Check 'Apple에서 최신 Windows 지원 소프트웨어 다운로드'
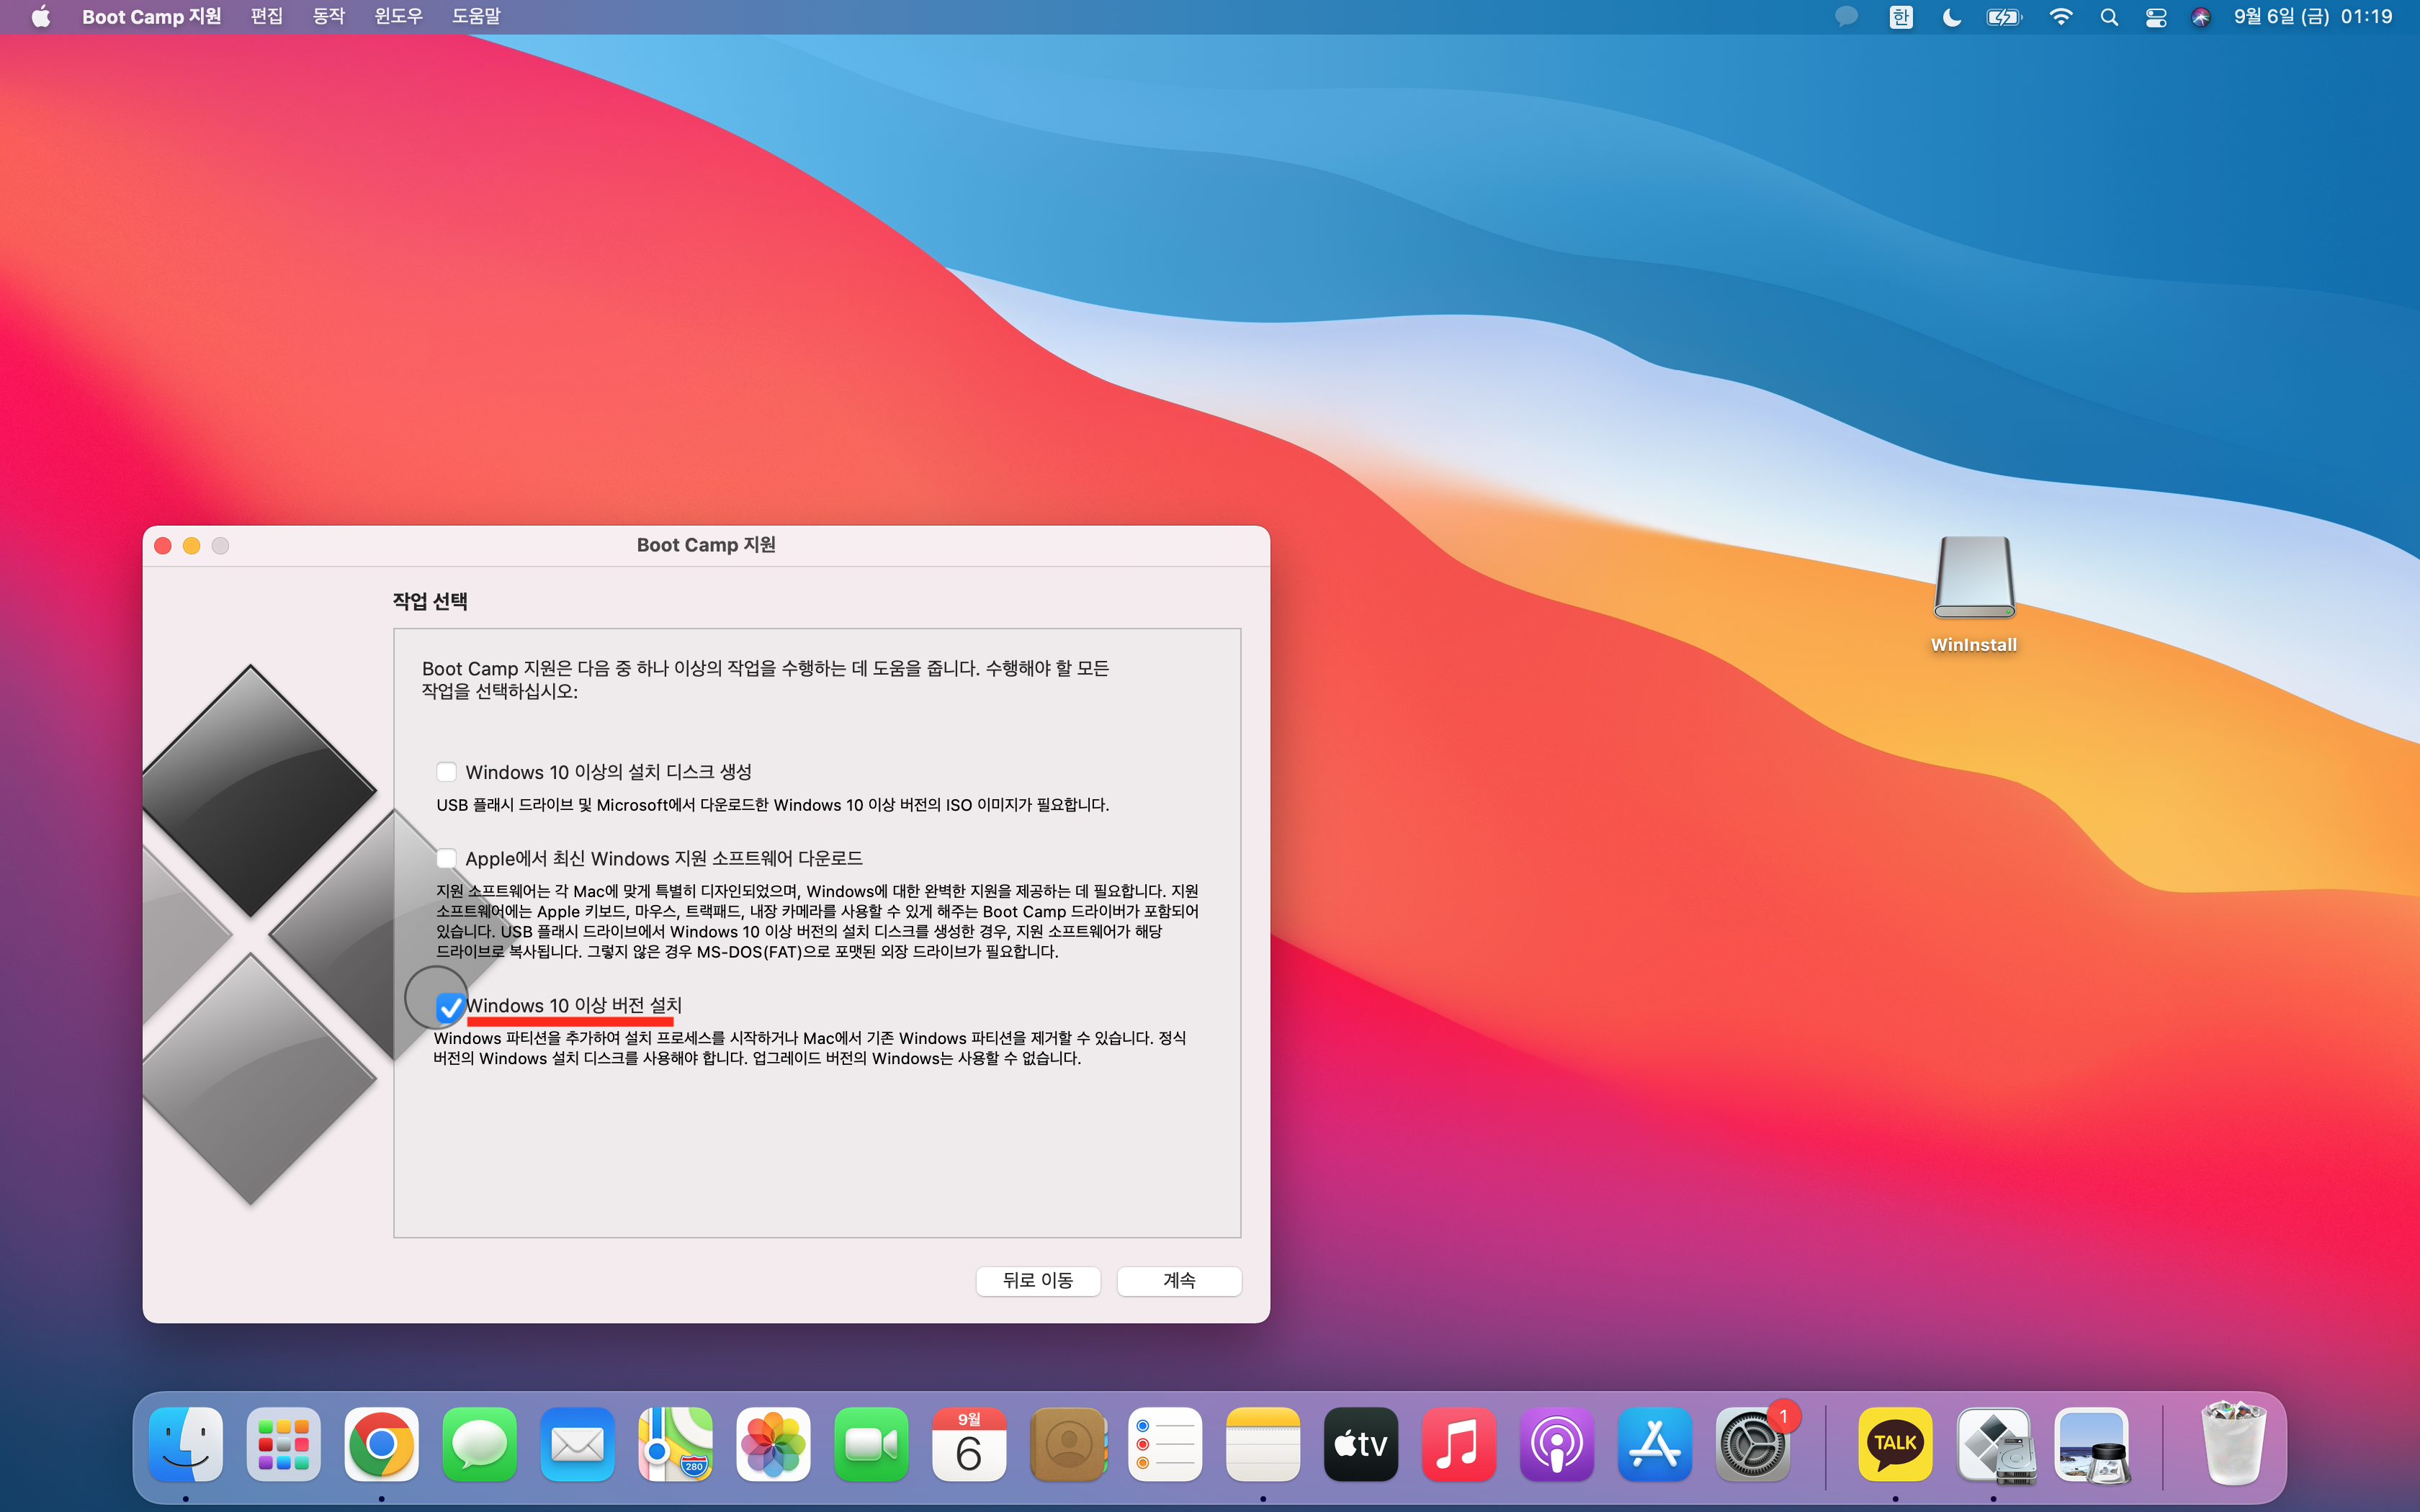The image size is (2420, 1512). 446,858
